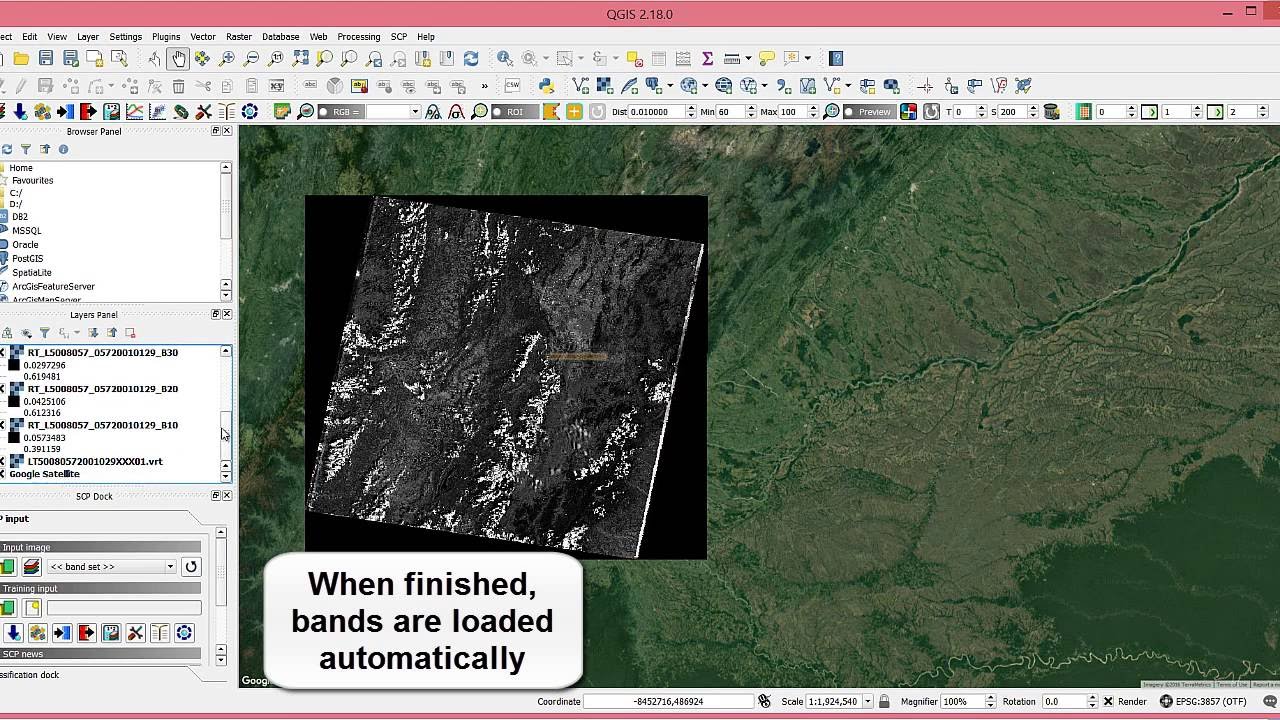The image size is (1280, 720).
Task: Open the CSW MetaSearch tool
Action: [513, 86]
